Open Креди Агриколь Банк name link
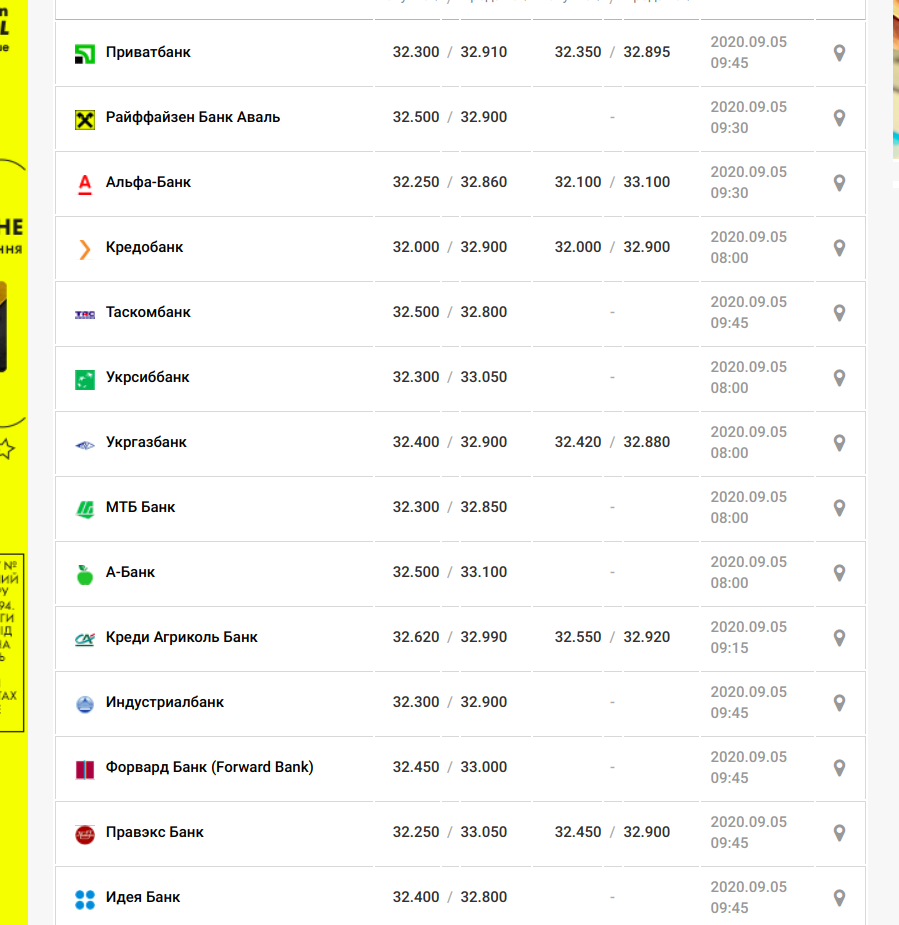 [x=182, y=637]
